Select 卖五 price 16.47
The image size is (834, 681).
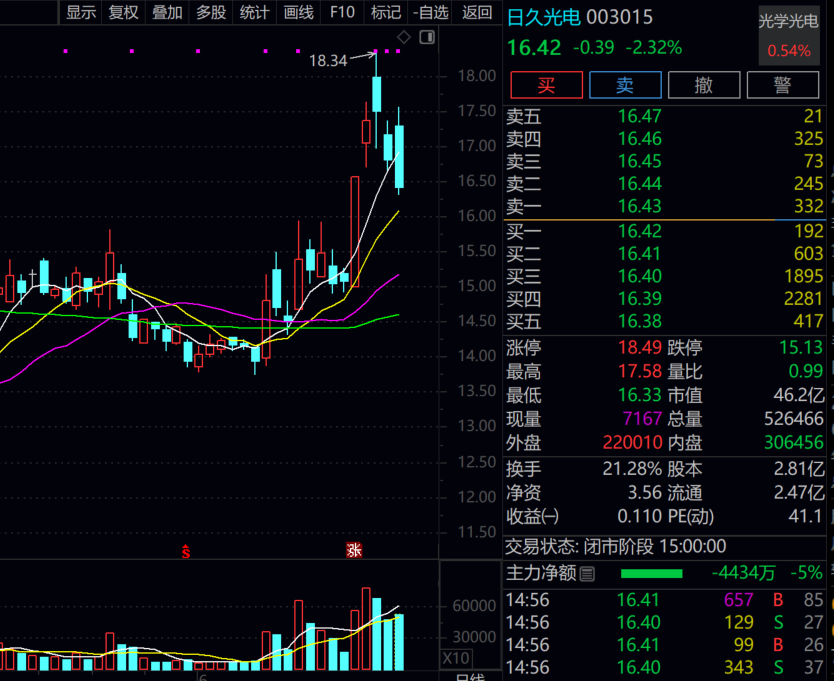point(639,116)
